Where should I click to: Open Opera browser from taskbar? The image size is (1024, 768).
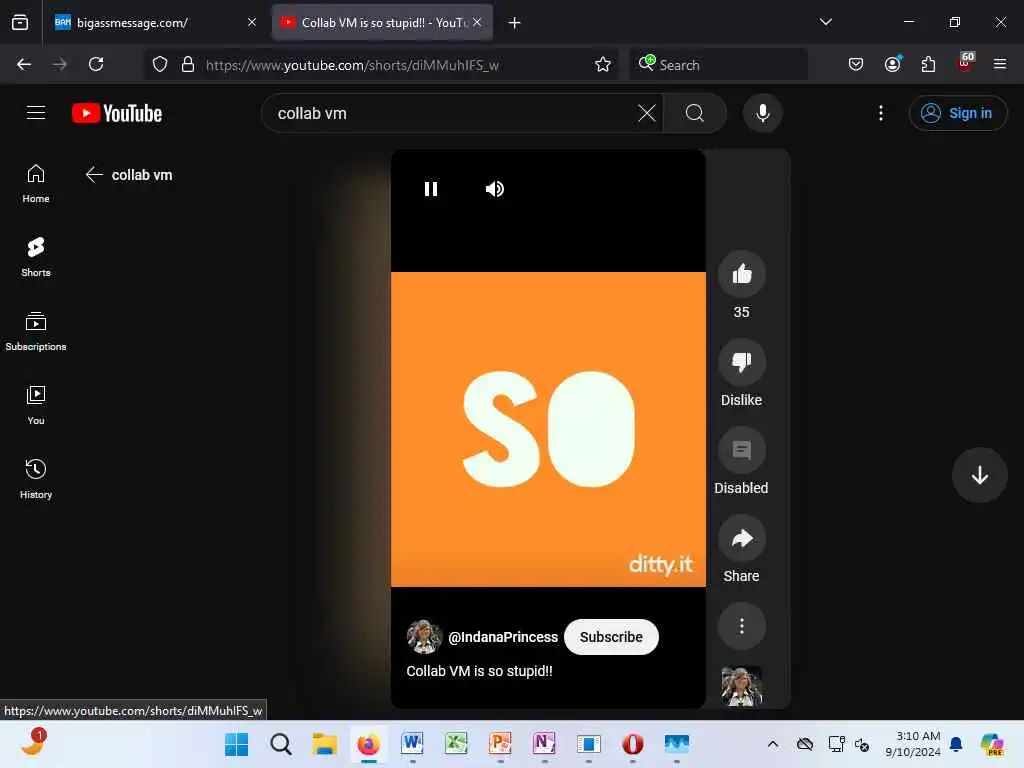[x=632, y=744]
